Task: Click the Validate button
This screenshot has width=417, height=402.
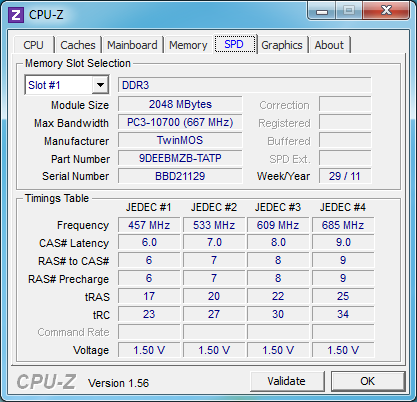Action: (x=287, y=381)
